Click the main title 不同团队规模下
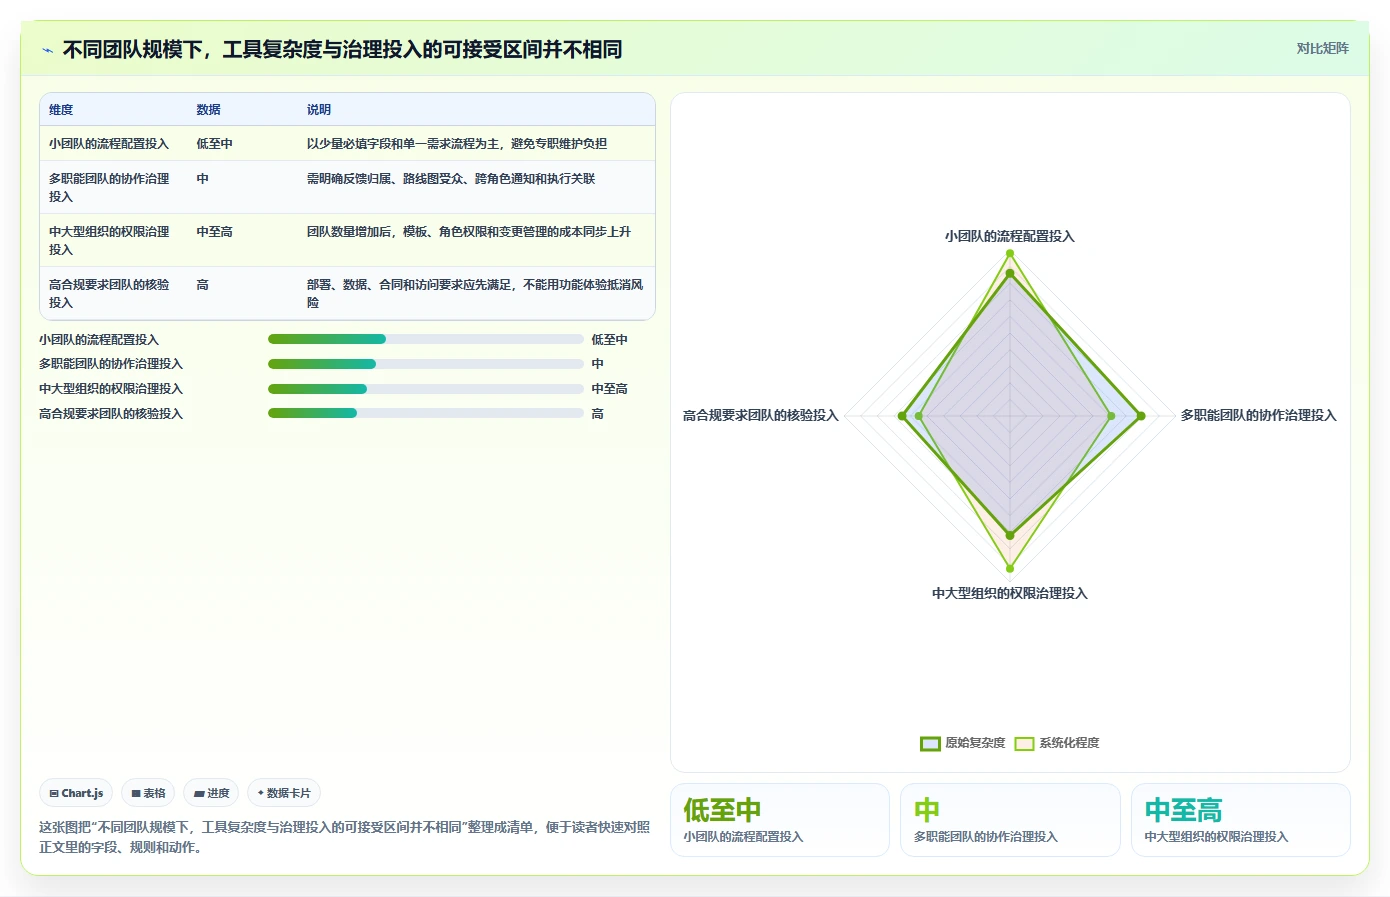This screenshot has height=897, width=1390. click(x=342, y=50)
